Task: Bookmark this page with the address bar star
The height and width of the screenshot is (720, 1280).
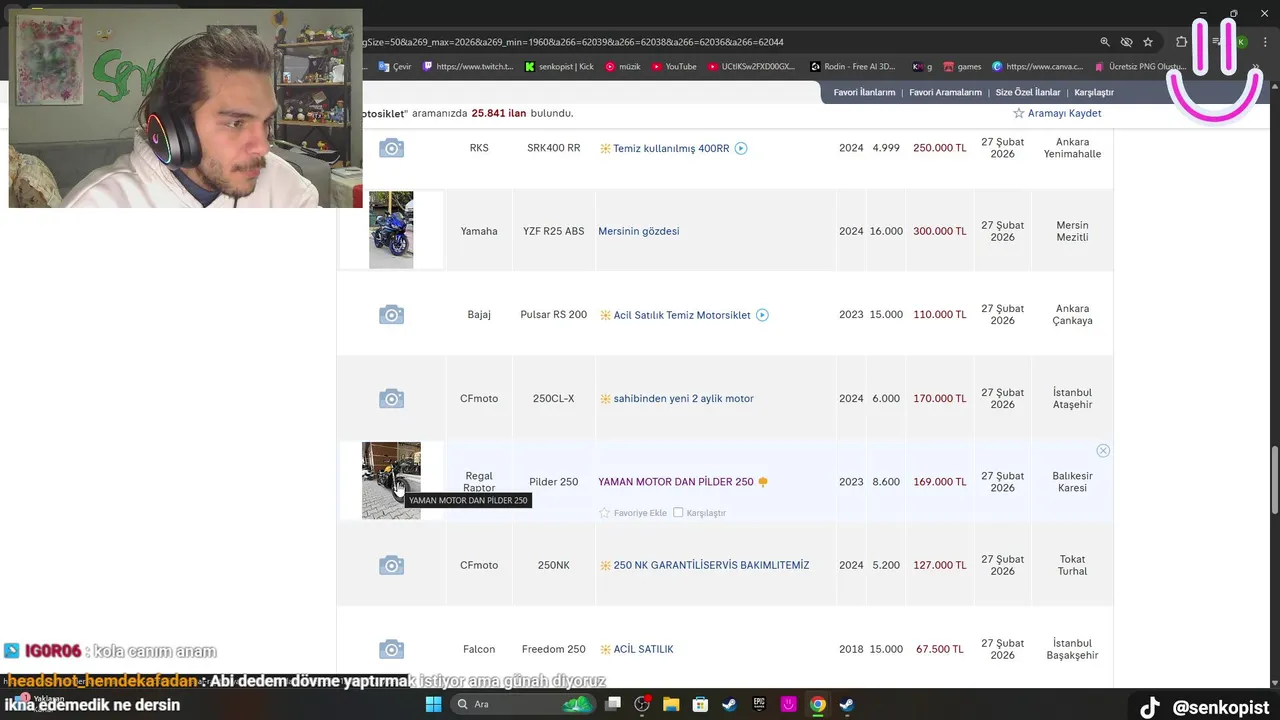Action: (1148, 42)
